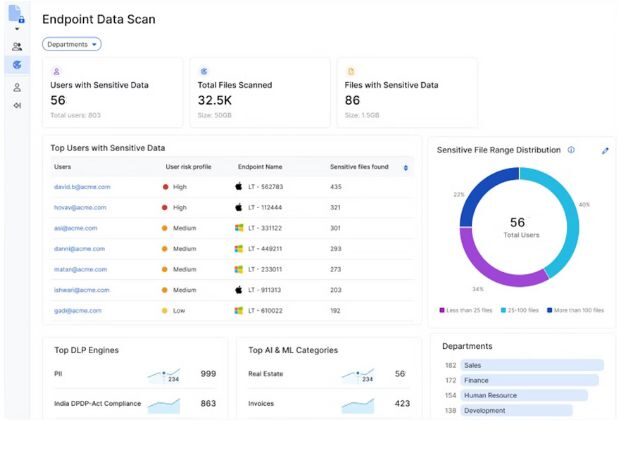Select the Finance department bar
The width and height of the screenshot is (626, 449).
[x=529, y=380]
